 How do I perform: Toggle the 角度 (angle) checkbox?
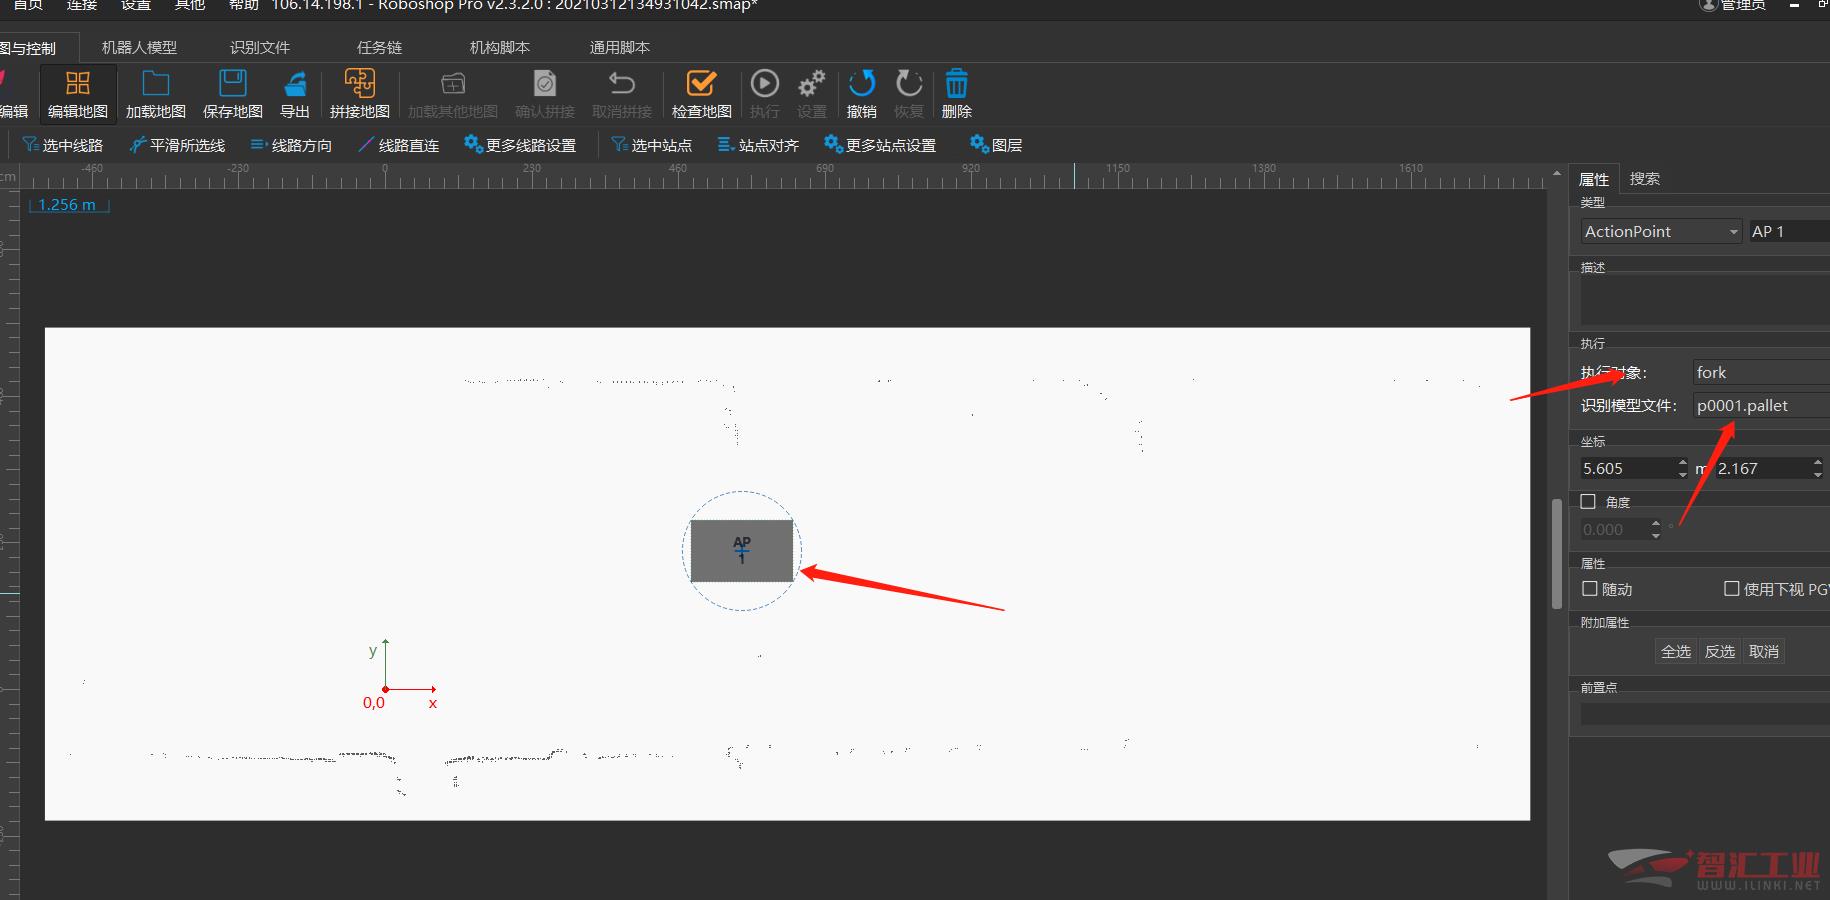pos(1588,502)
